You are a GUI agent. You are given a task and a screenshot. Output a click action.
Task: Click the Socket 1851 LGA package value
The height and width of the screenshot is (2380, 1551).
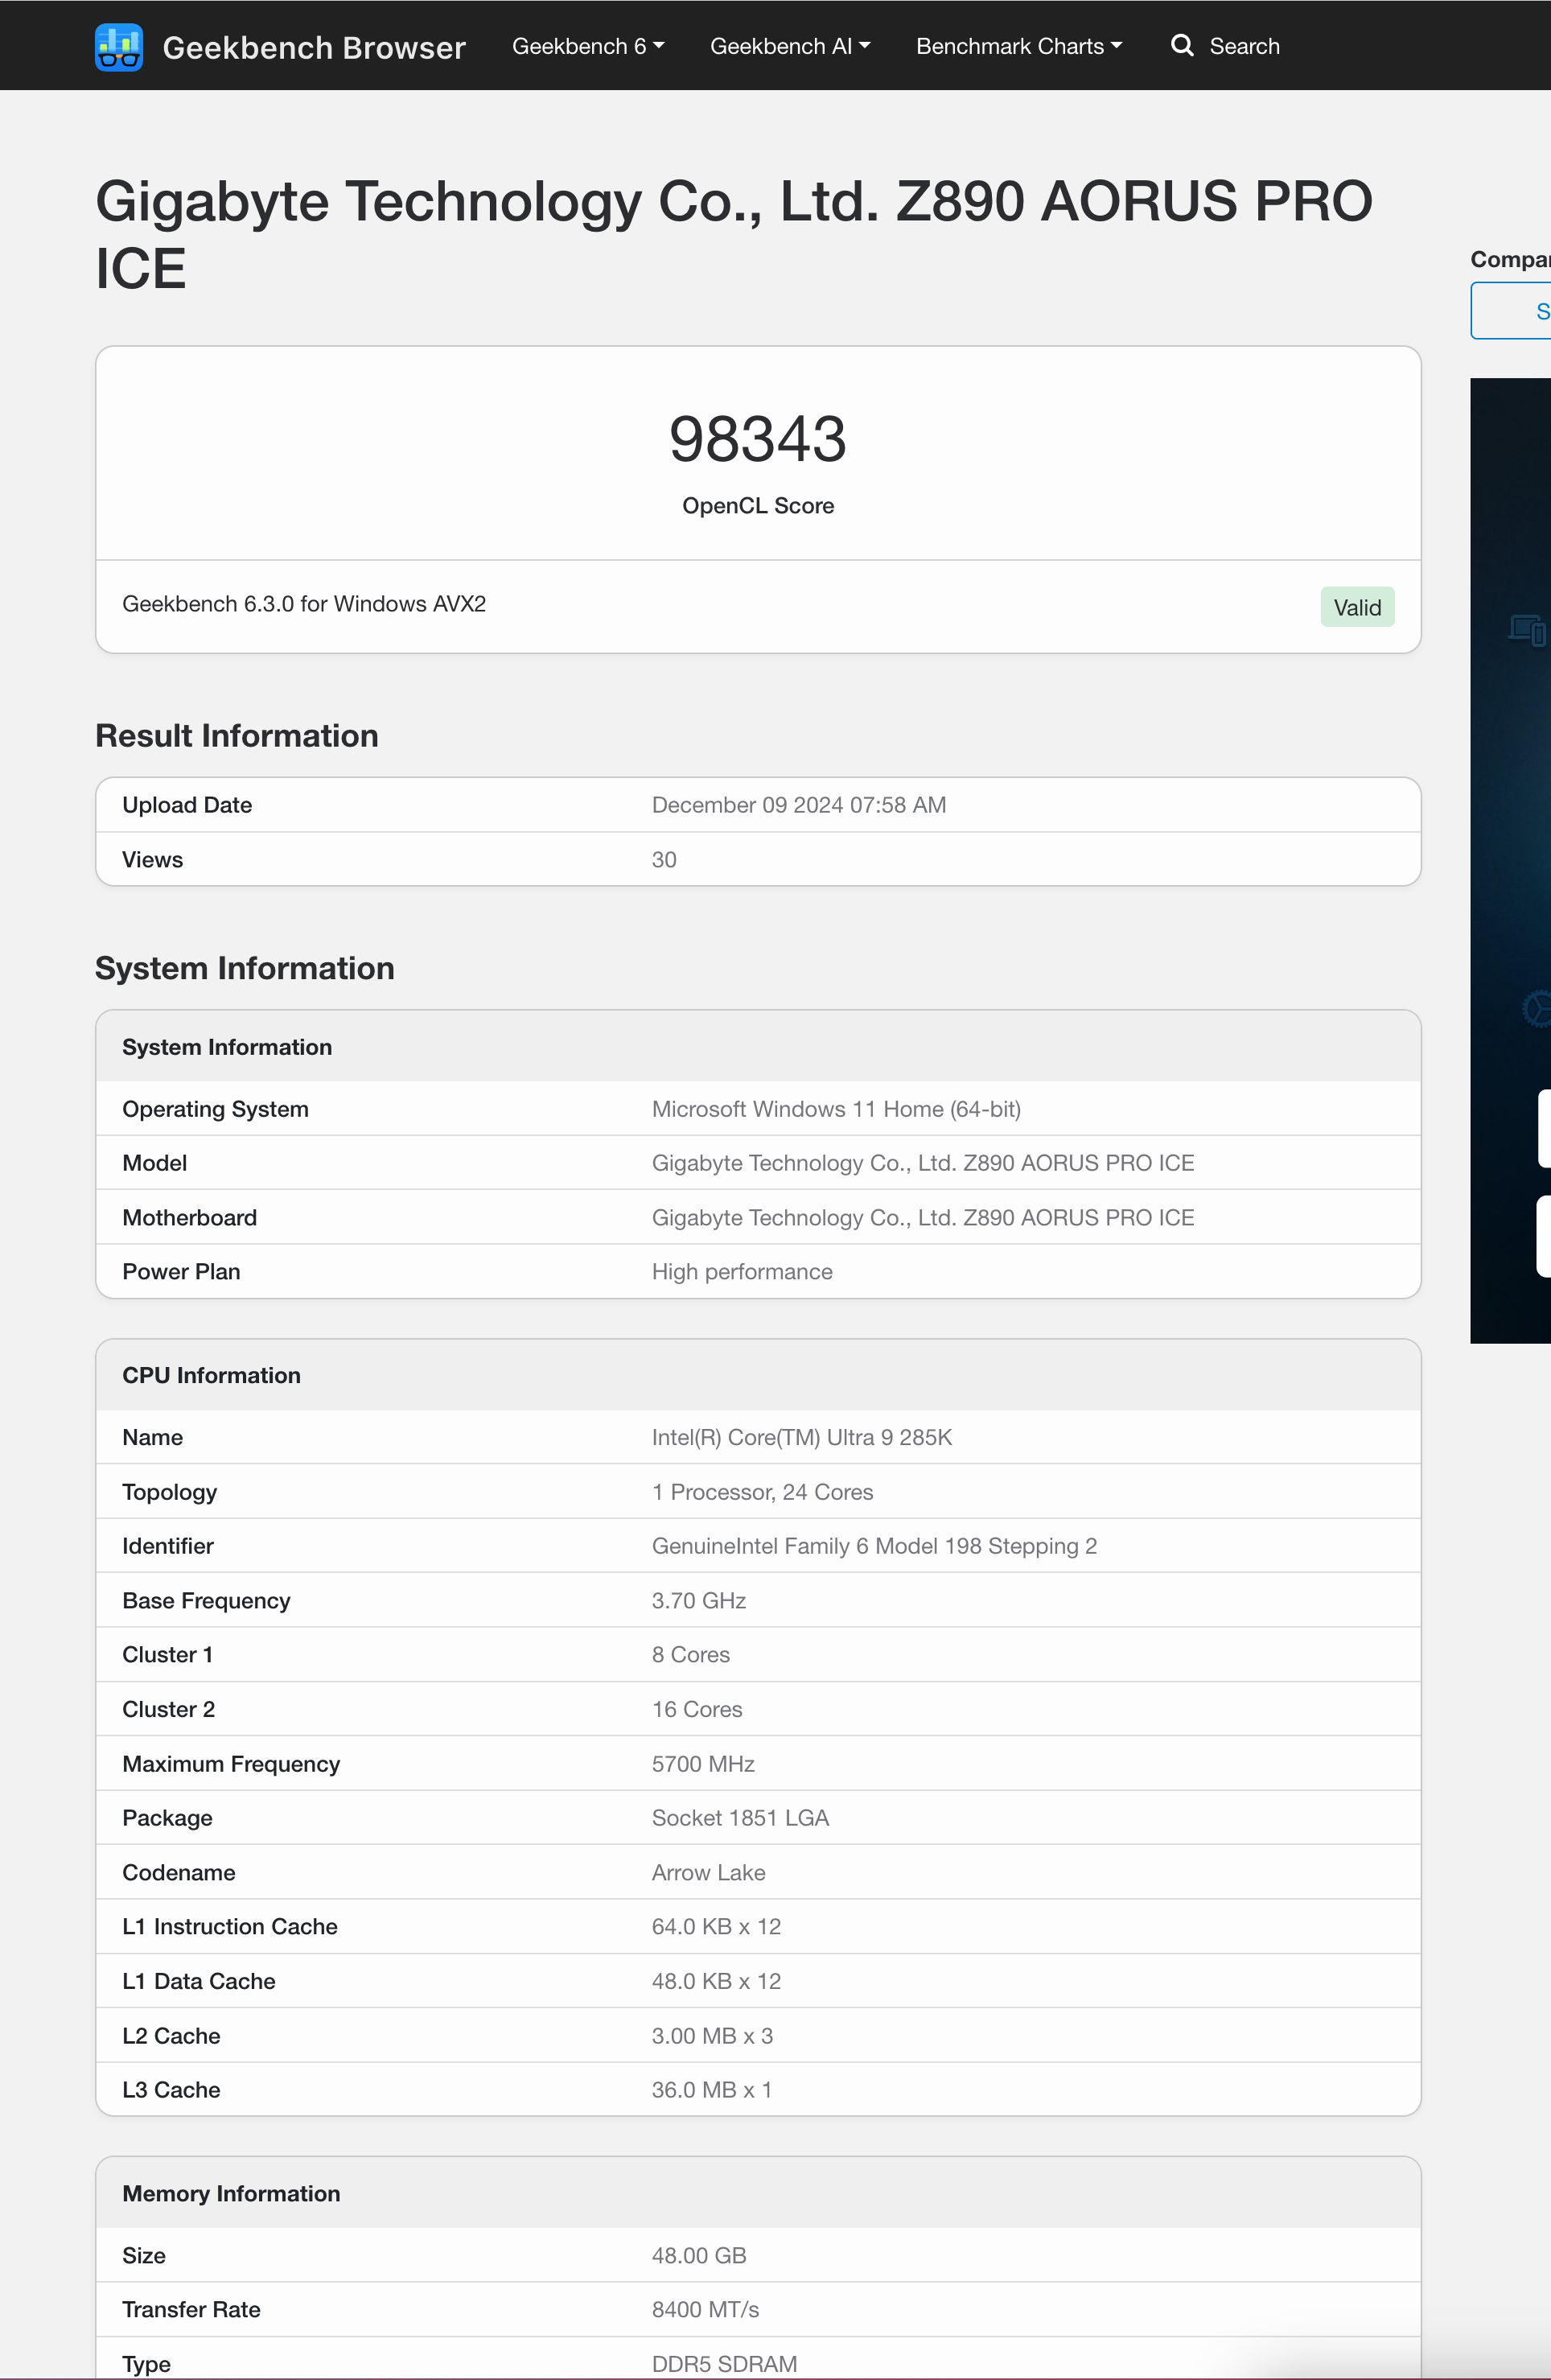pyautogui.click(x=740, y=1818)
